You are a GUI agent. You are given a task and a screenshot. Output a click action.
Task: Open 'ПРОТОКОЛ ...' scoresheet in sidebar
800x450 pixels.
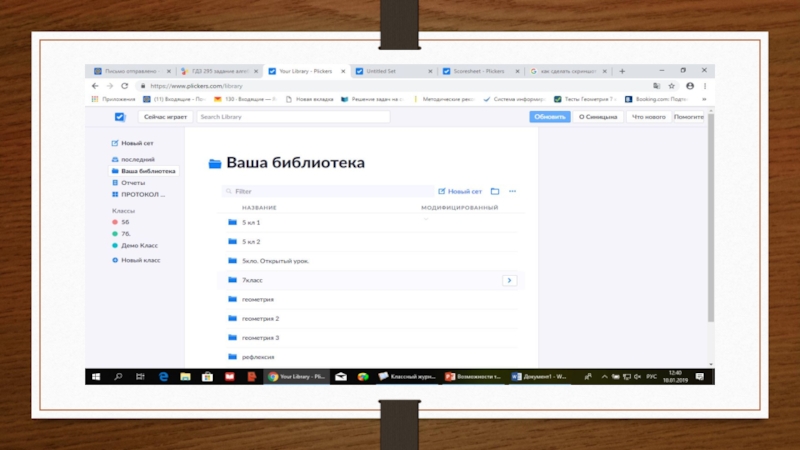coord(139,194)
